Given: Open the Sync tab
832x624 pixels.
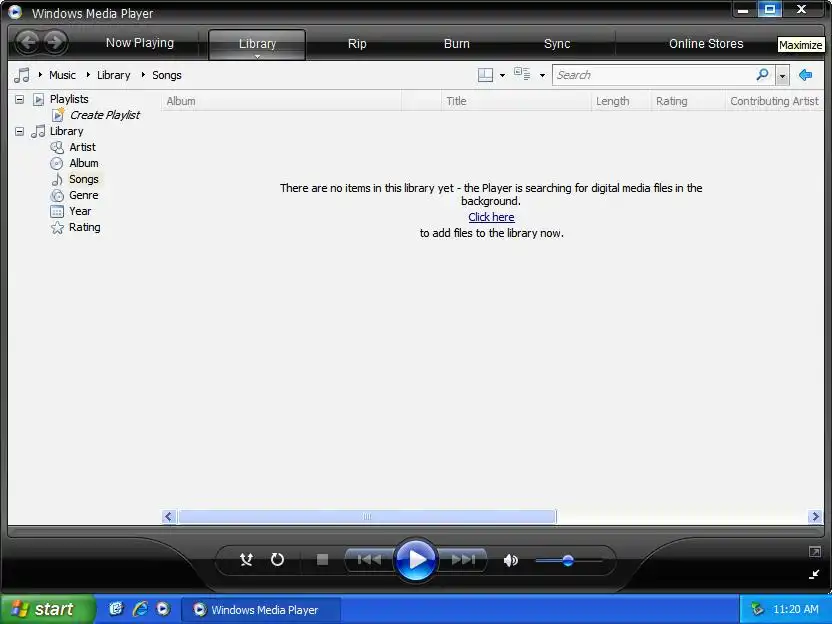Looking at the screenshot, I should [x=557, y=44].
